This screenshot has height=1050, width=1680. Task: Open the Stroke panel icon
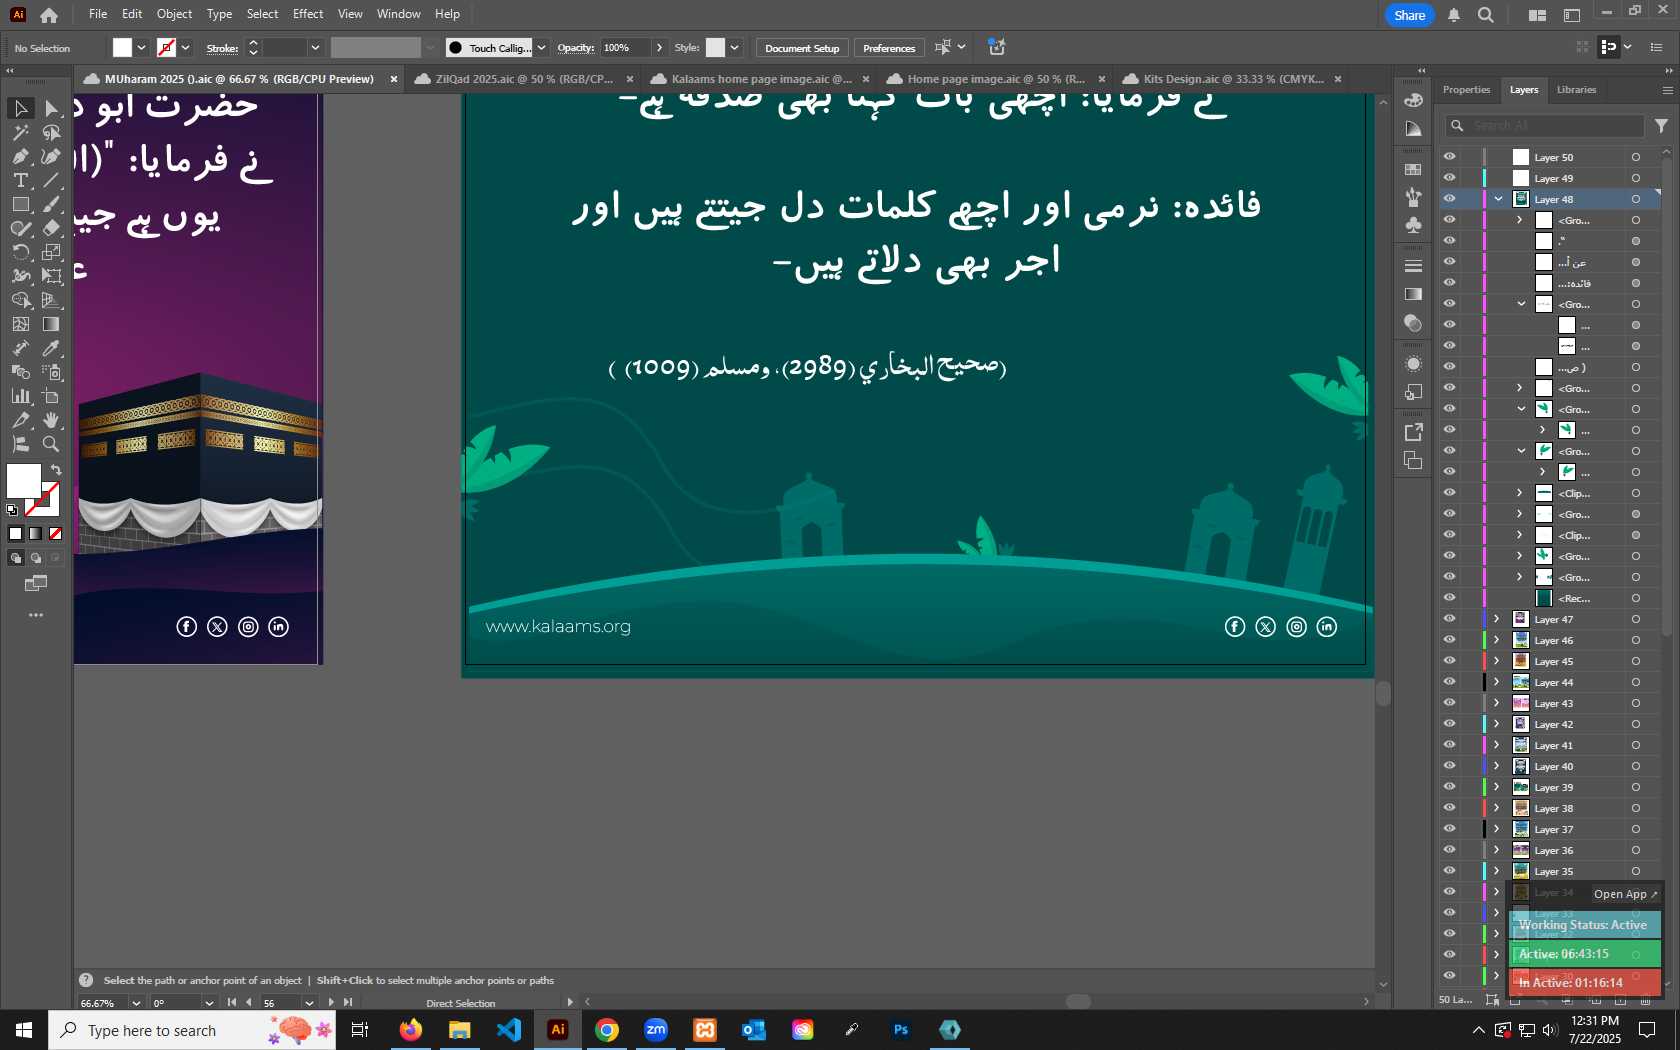pos(1413,266)
